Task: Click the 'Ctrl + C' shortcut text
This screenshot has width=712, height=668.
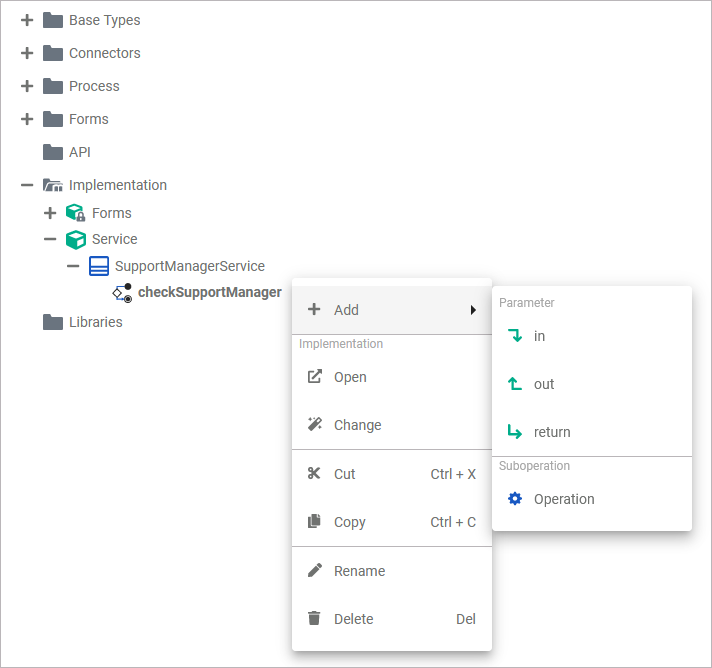Action: click(x=453, y=522)
